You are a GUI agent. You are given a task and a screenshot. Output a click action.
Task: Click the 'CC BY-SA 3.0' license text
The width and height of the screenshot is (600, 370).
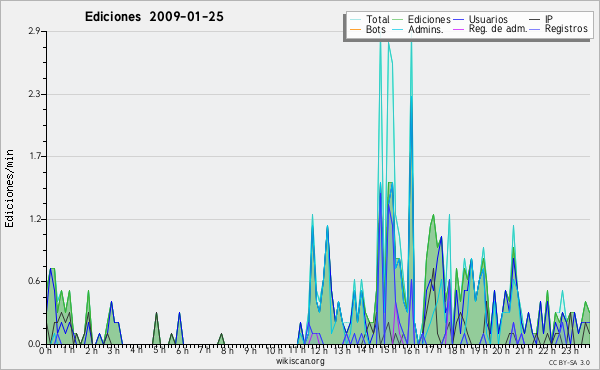pos(569,363)
